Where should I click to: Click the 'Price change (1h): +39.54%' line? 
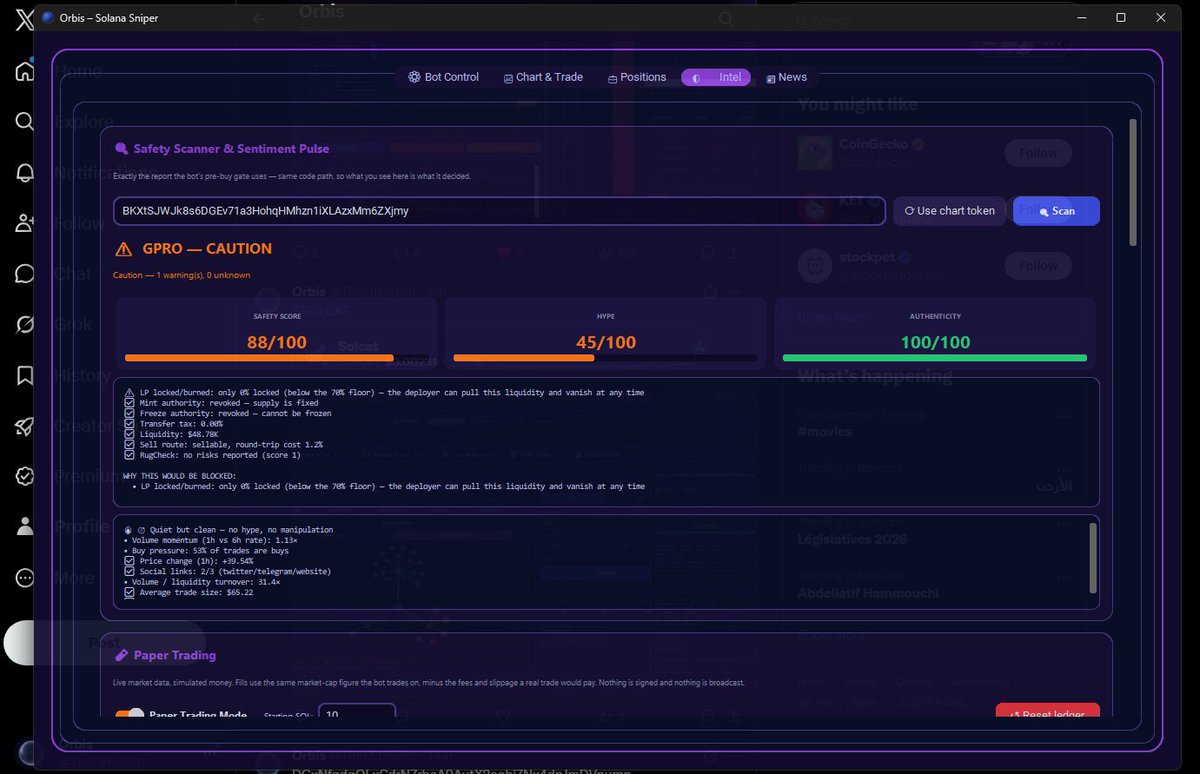189,561
